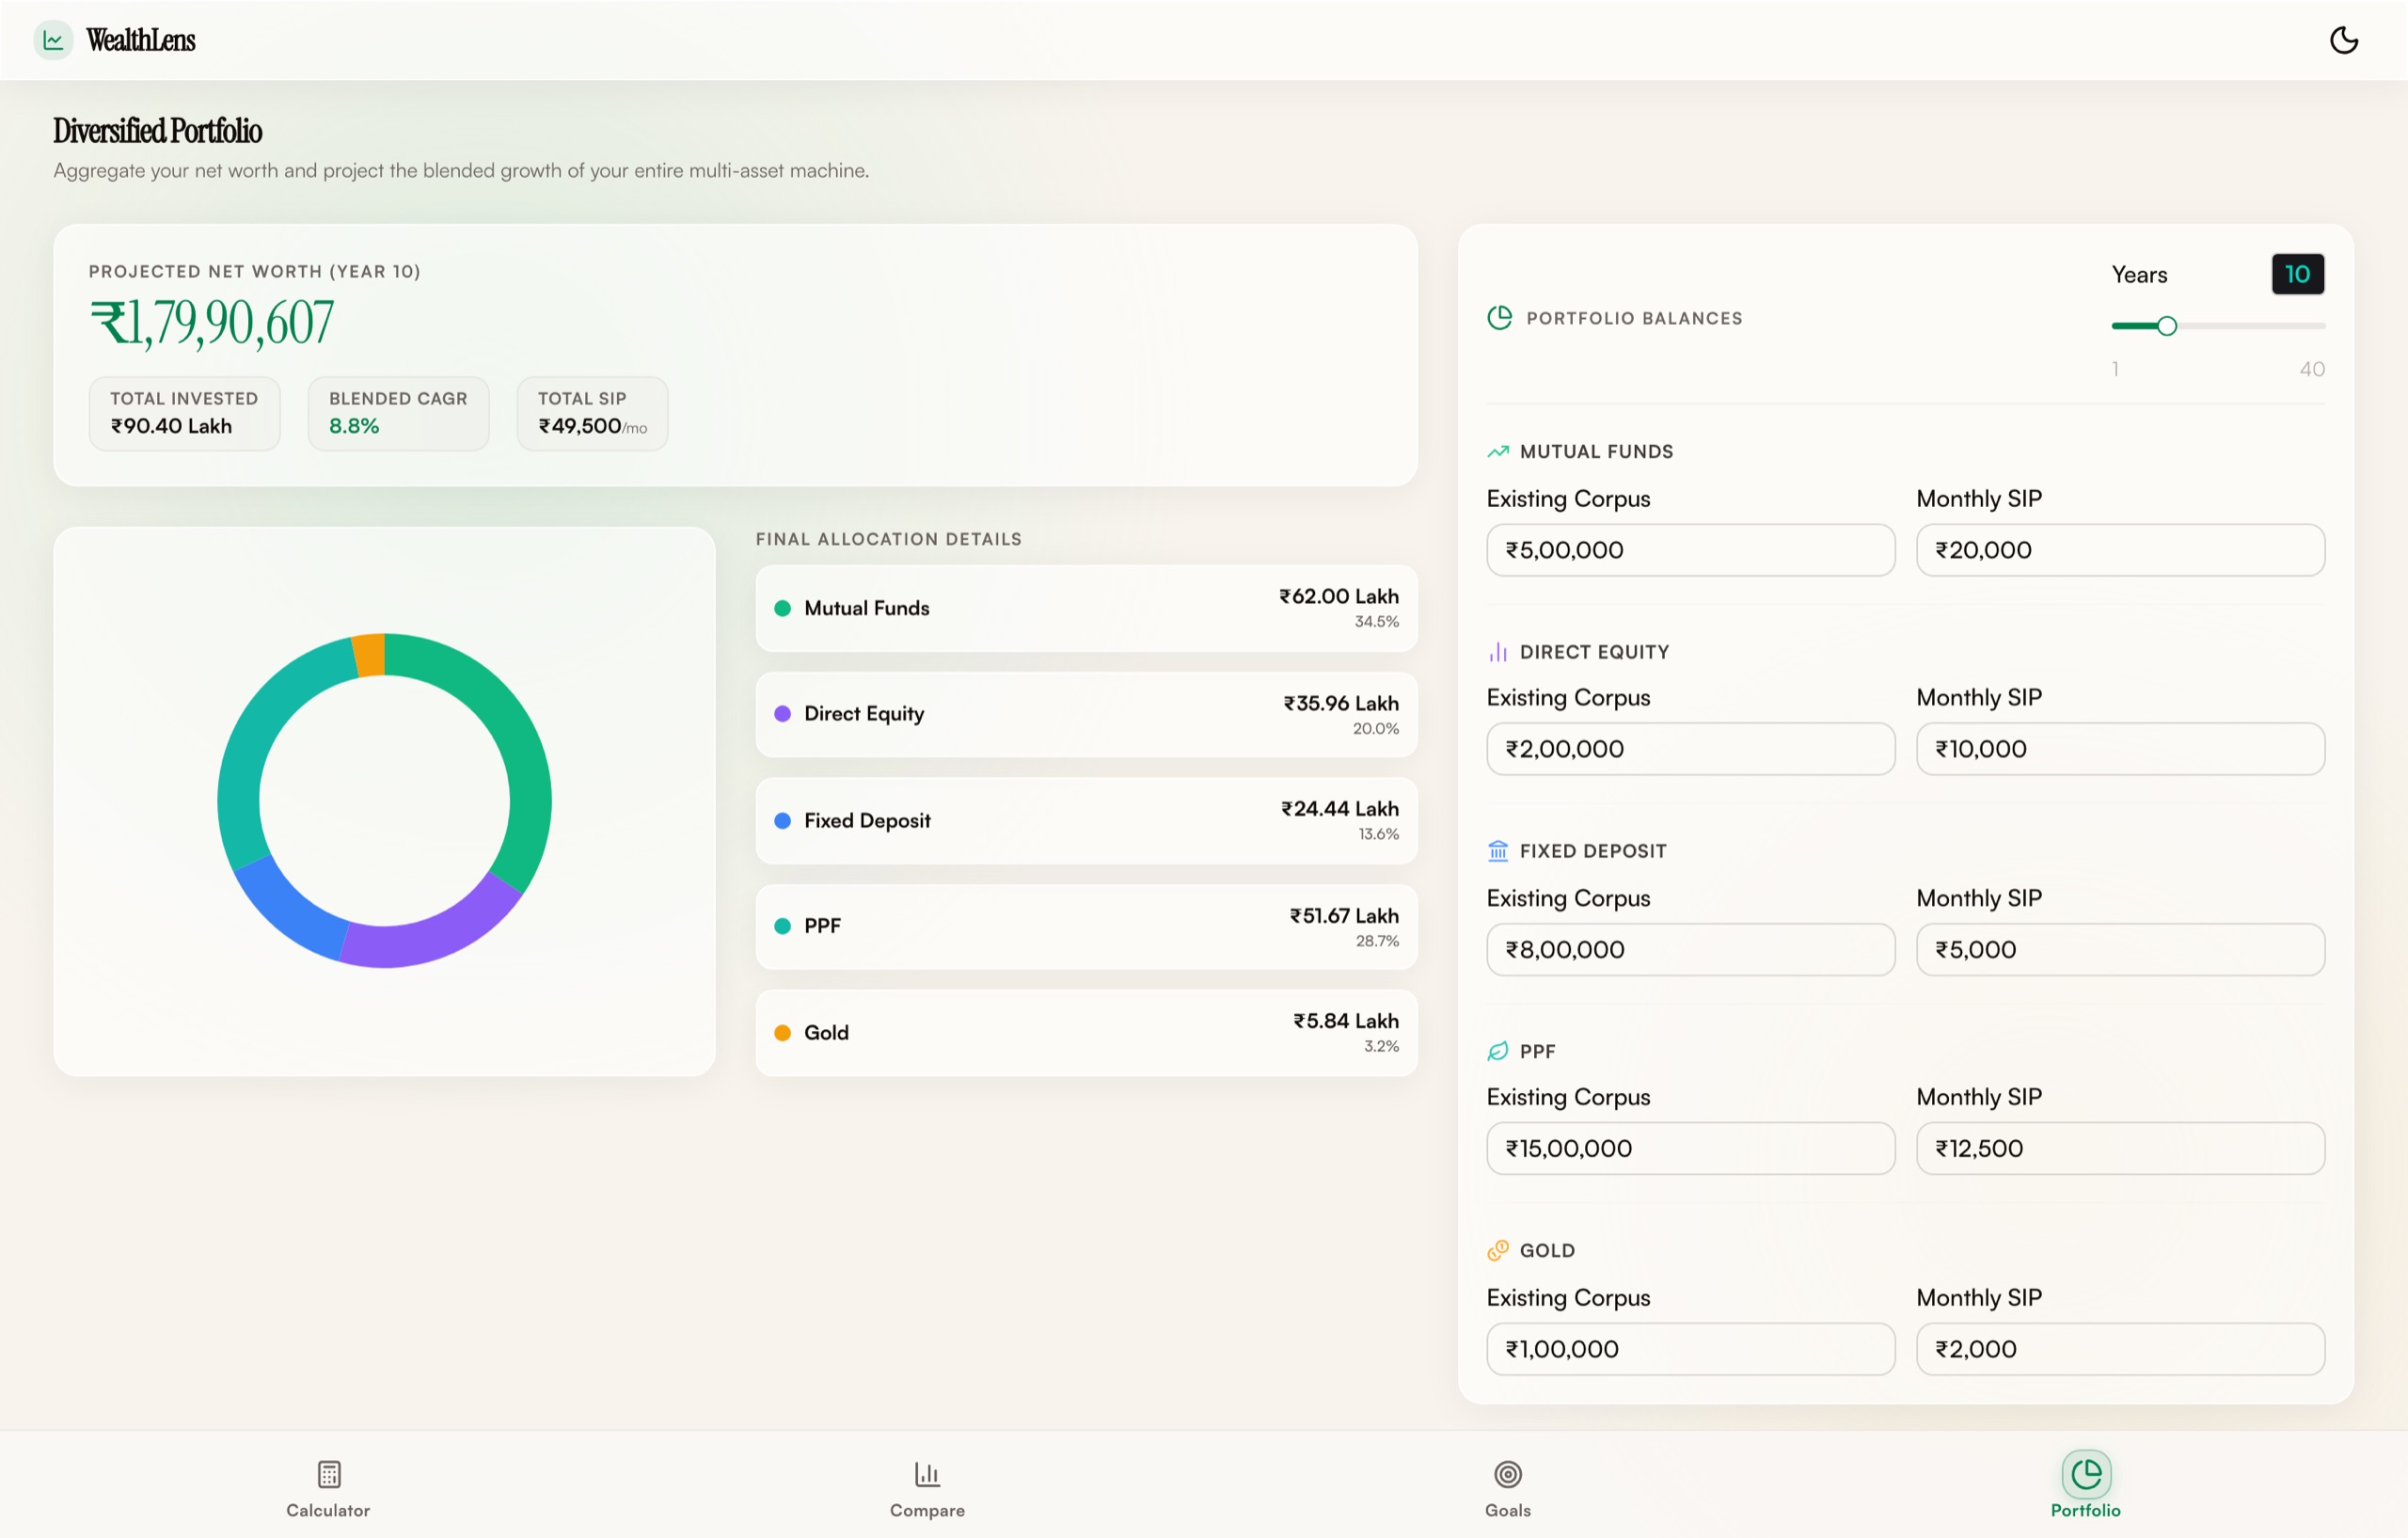
Task: Edit Gold Monthly SIP field
Action: (x=2119, y=1349)
